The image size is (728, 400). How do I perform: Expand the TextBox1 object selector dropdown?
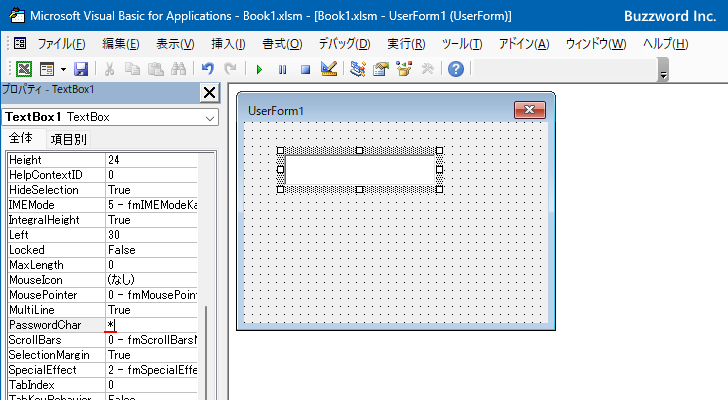[x=210, y=118]
